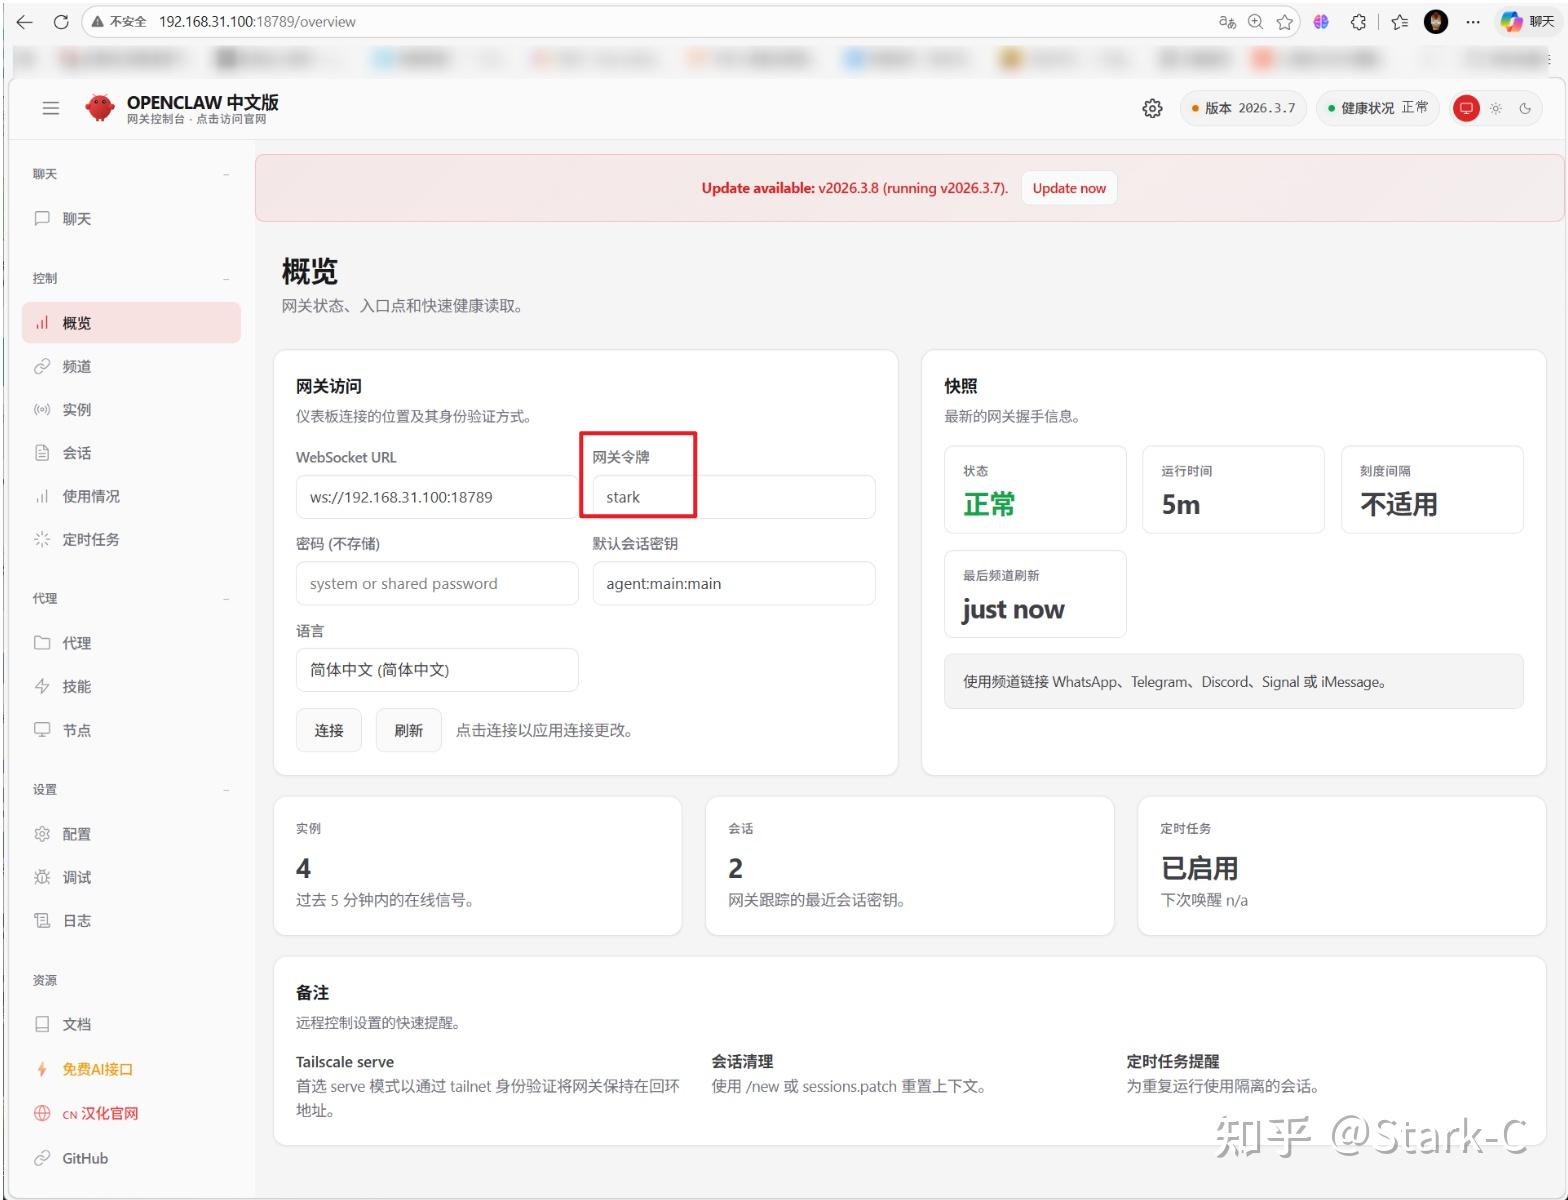Image resolution: width=1568 pixels, height=1200 pixels.
Task: Open the 汉化官网 link
Action: coord(131,1113)
